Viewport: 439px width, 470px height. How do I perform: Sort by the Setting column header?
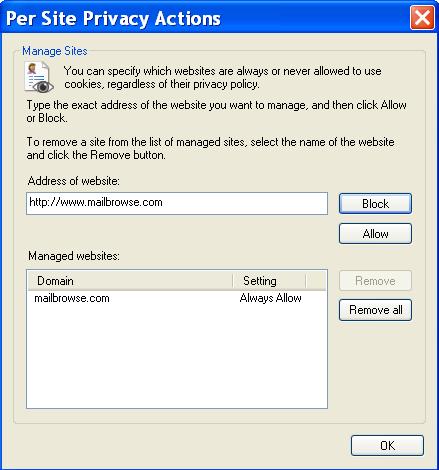click(269, 281)
